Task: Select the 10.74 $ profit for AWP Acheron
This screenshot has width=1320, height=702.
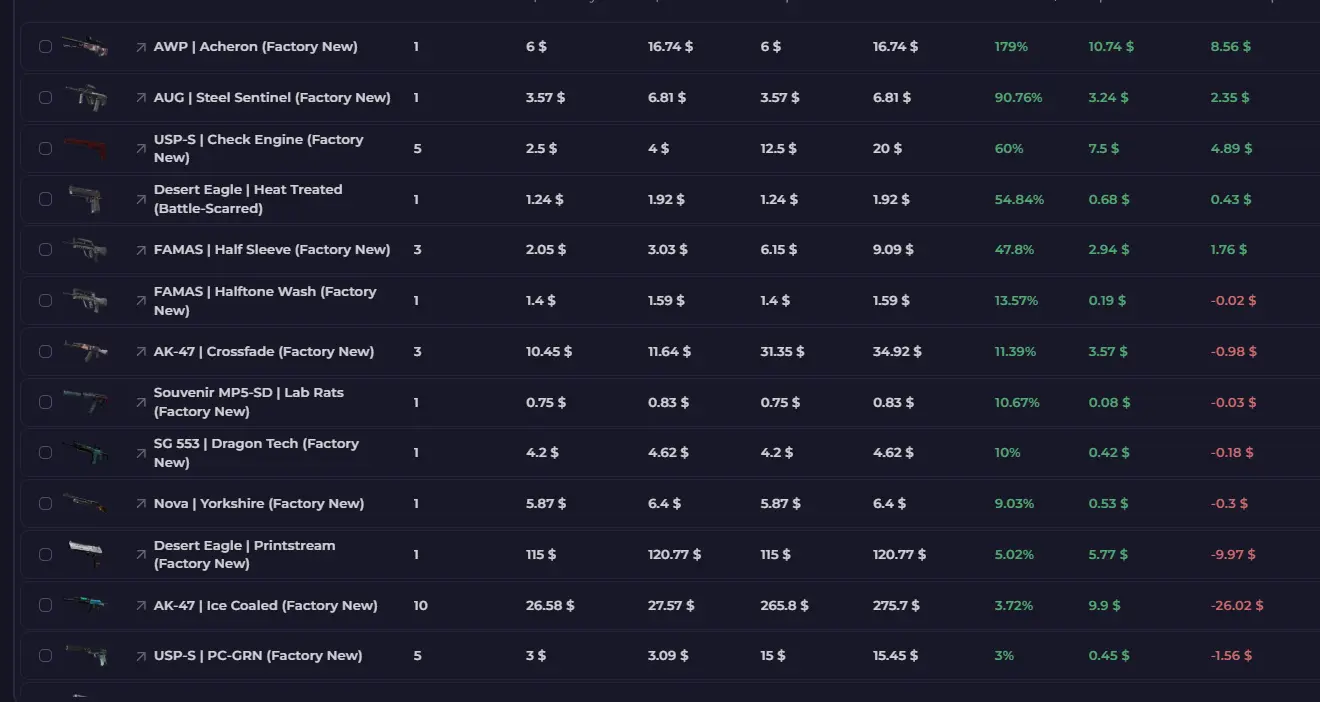Action: pos(1111,47)
